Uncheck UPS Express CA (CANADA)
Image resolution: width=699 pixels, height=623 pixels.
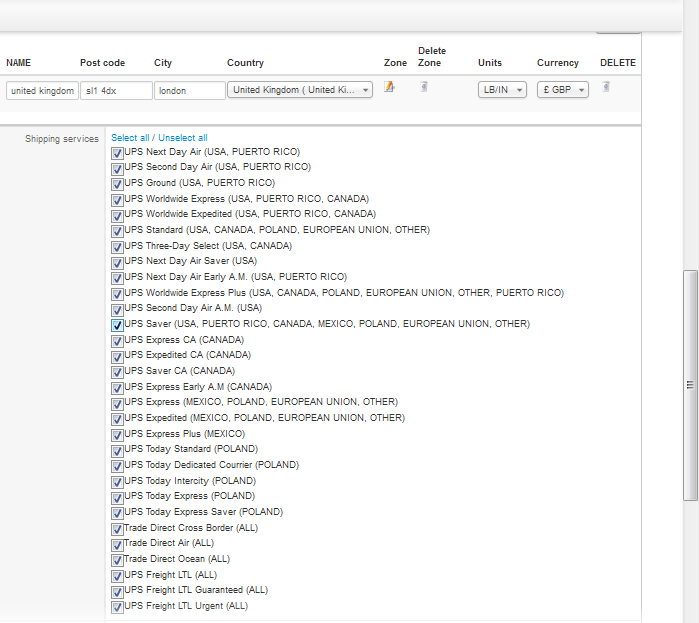pyautogui.click(x=118, y=341)
